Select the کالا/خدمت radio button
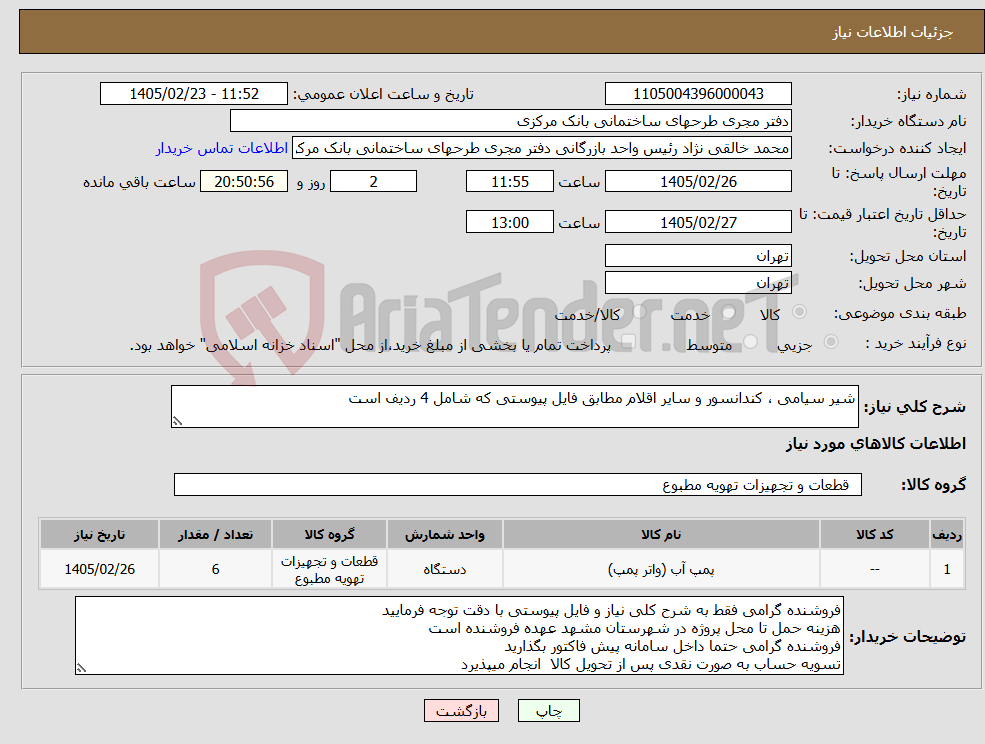The width and height of the screenshot is (985, 744). pos(639,312)
